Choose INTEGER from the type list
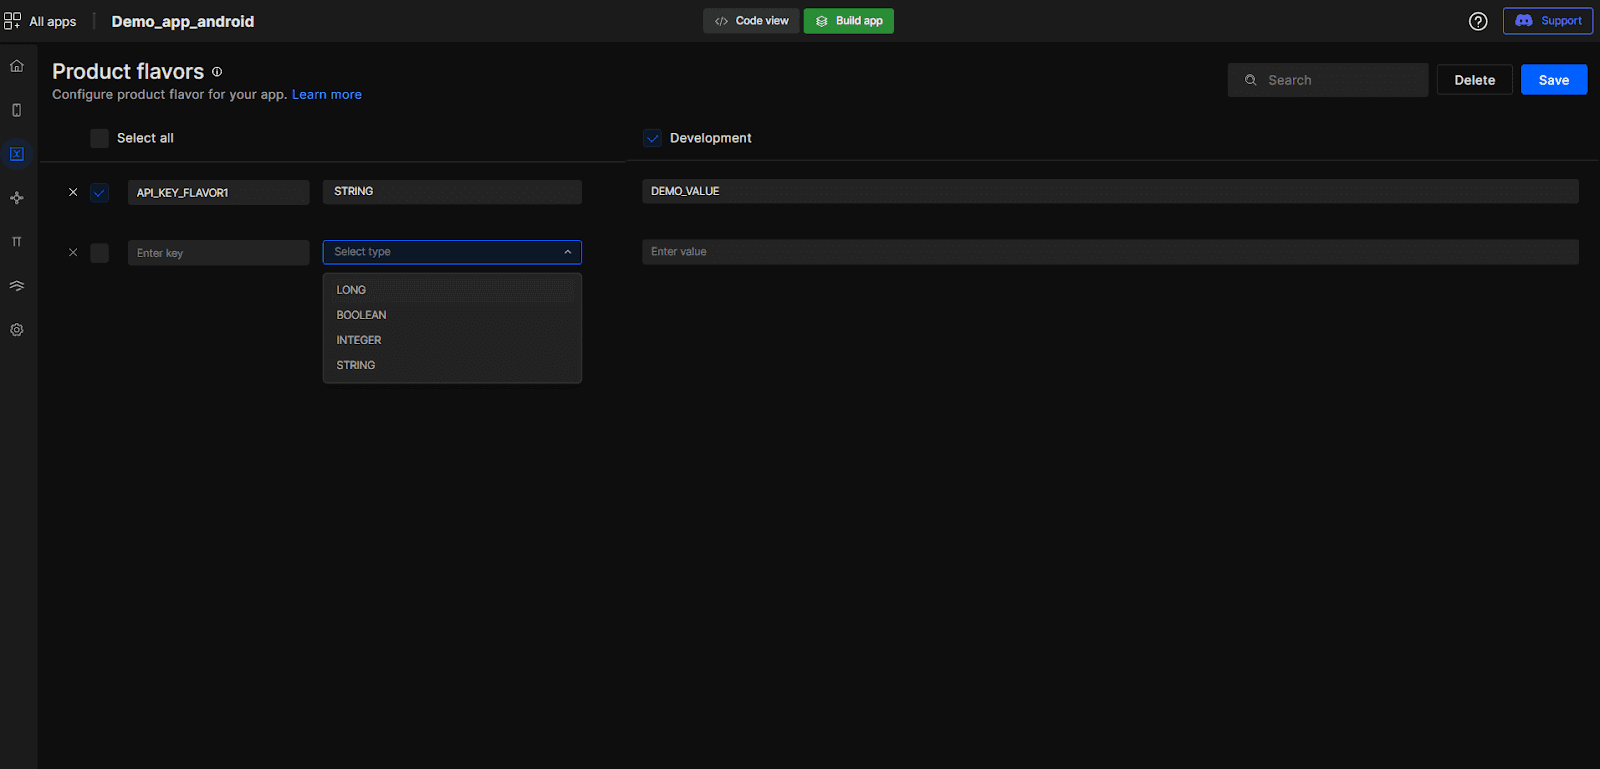The width and height of the screenshot is (1600, 769). point(359,340)
